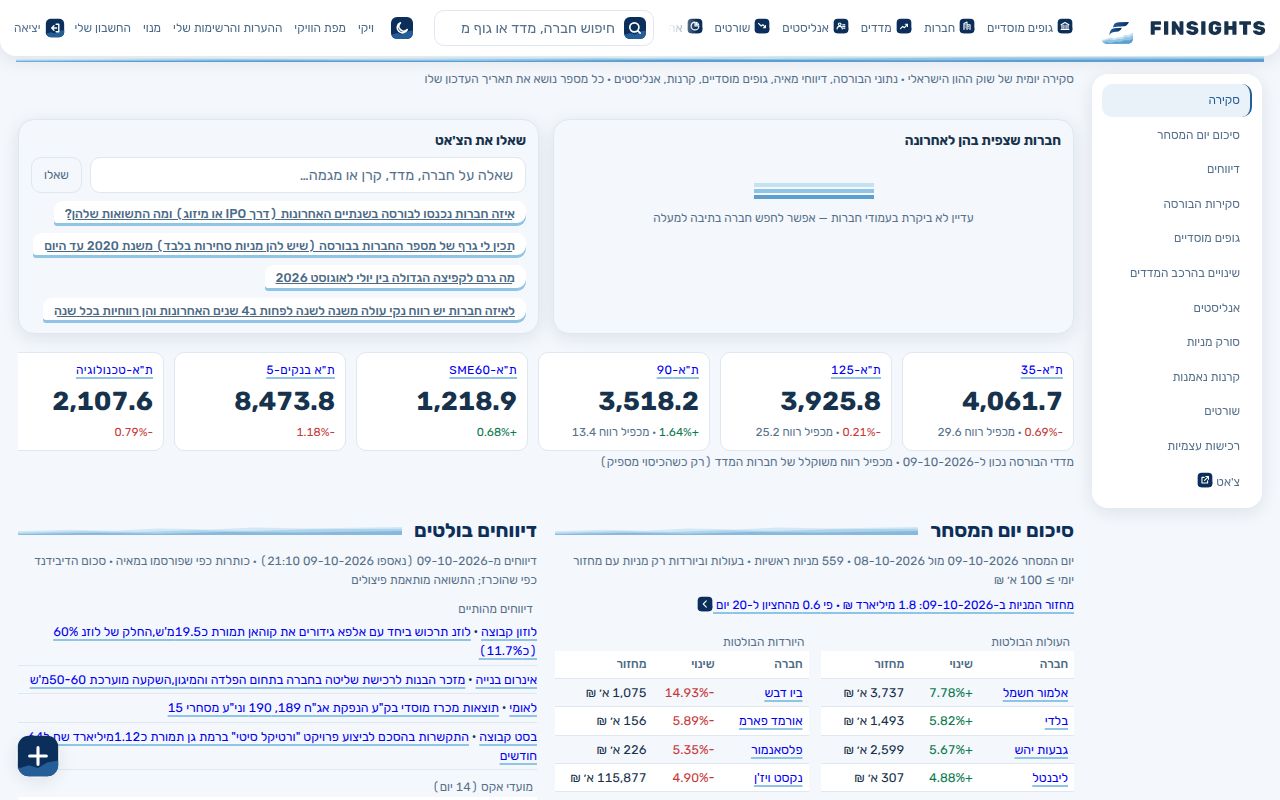
Task: Open החשבון שלי account link
Action: pyautogui.click(x=103, y=28)
